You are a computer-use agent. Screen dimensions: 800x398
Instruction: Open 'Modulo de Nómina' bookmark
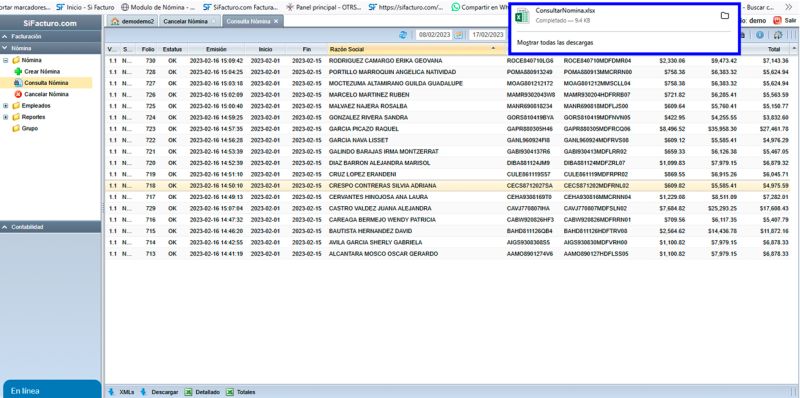(158, 7)
